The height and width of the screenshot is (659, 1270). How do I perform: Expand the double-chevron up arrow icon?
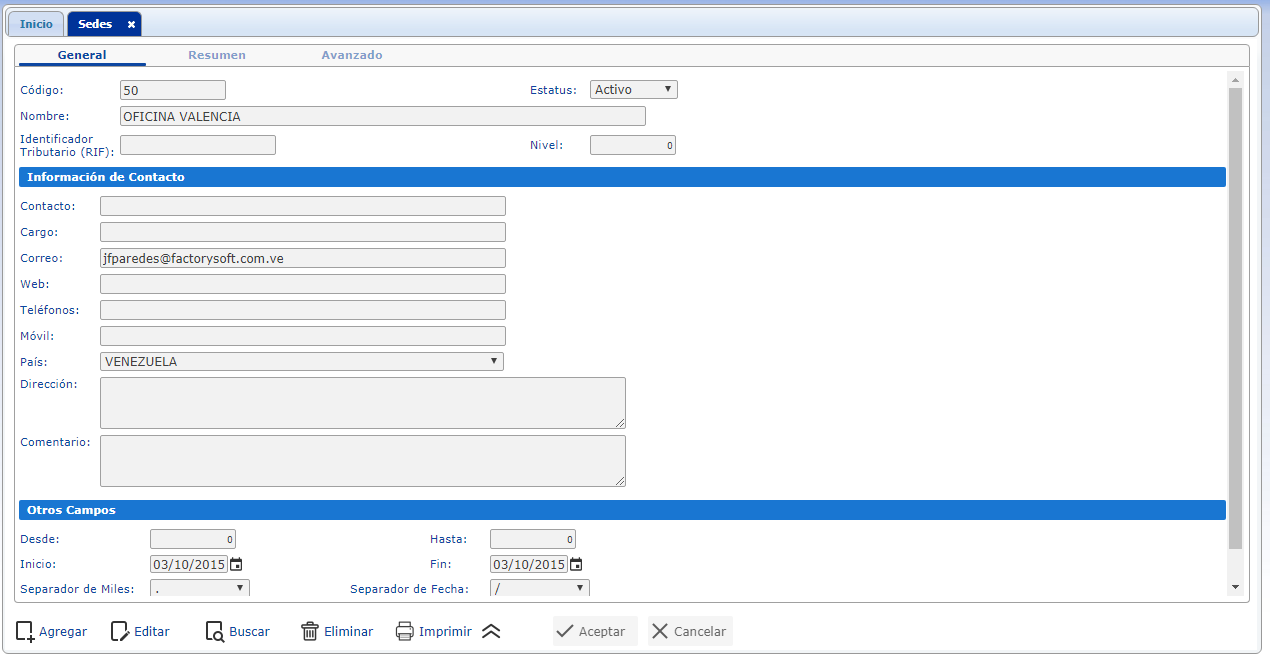(491, 631)
